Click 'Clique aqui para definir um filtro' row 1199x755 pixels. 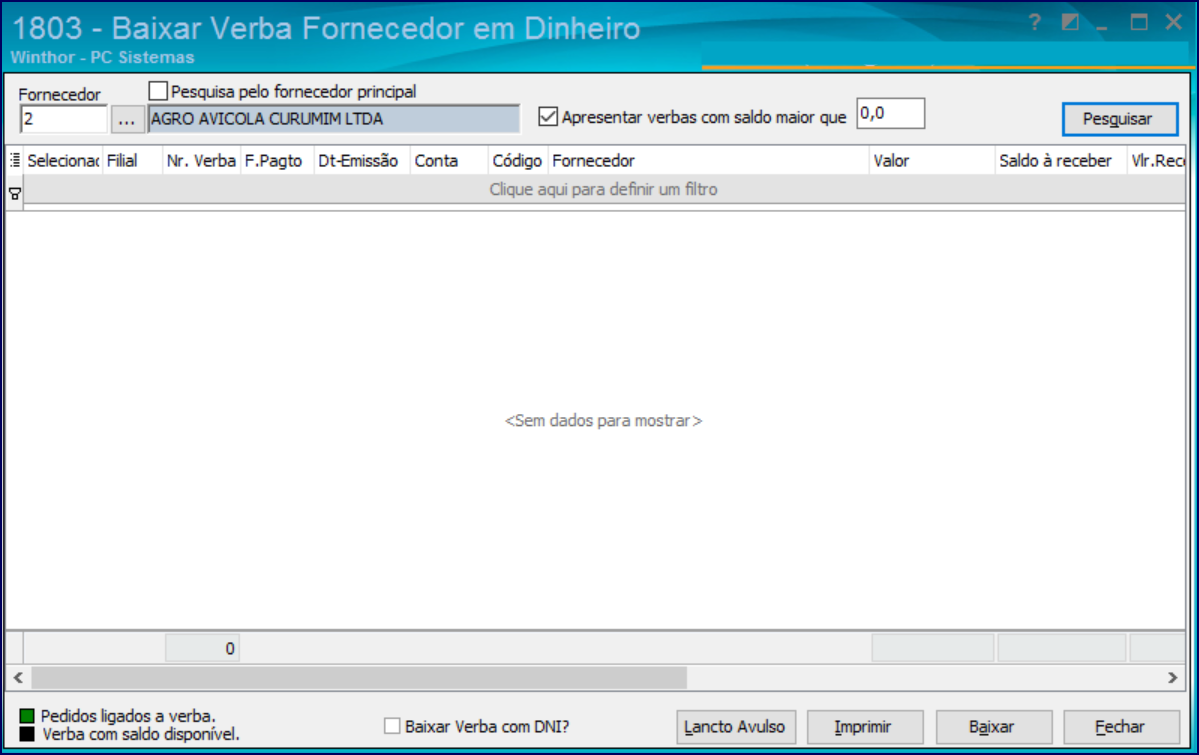pos(603,190)
